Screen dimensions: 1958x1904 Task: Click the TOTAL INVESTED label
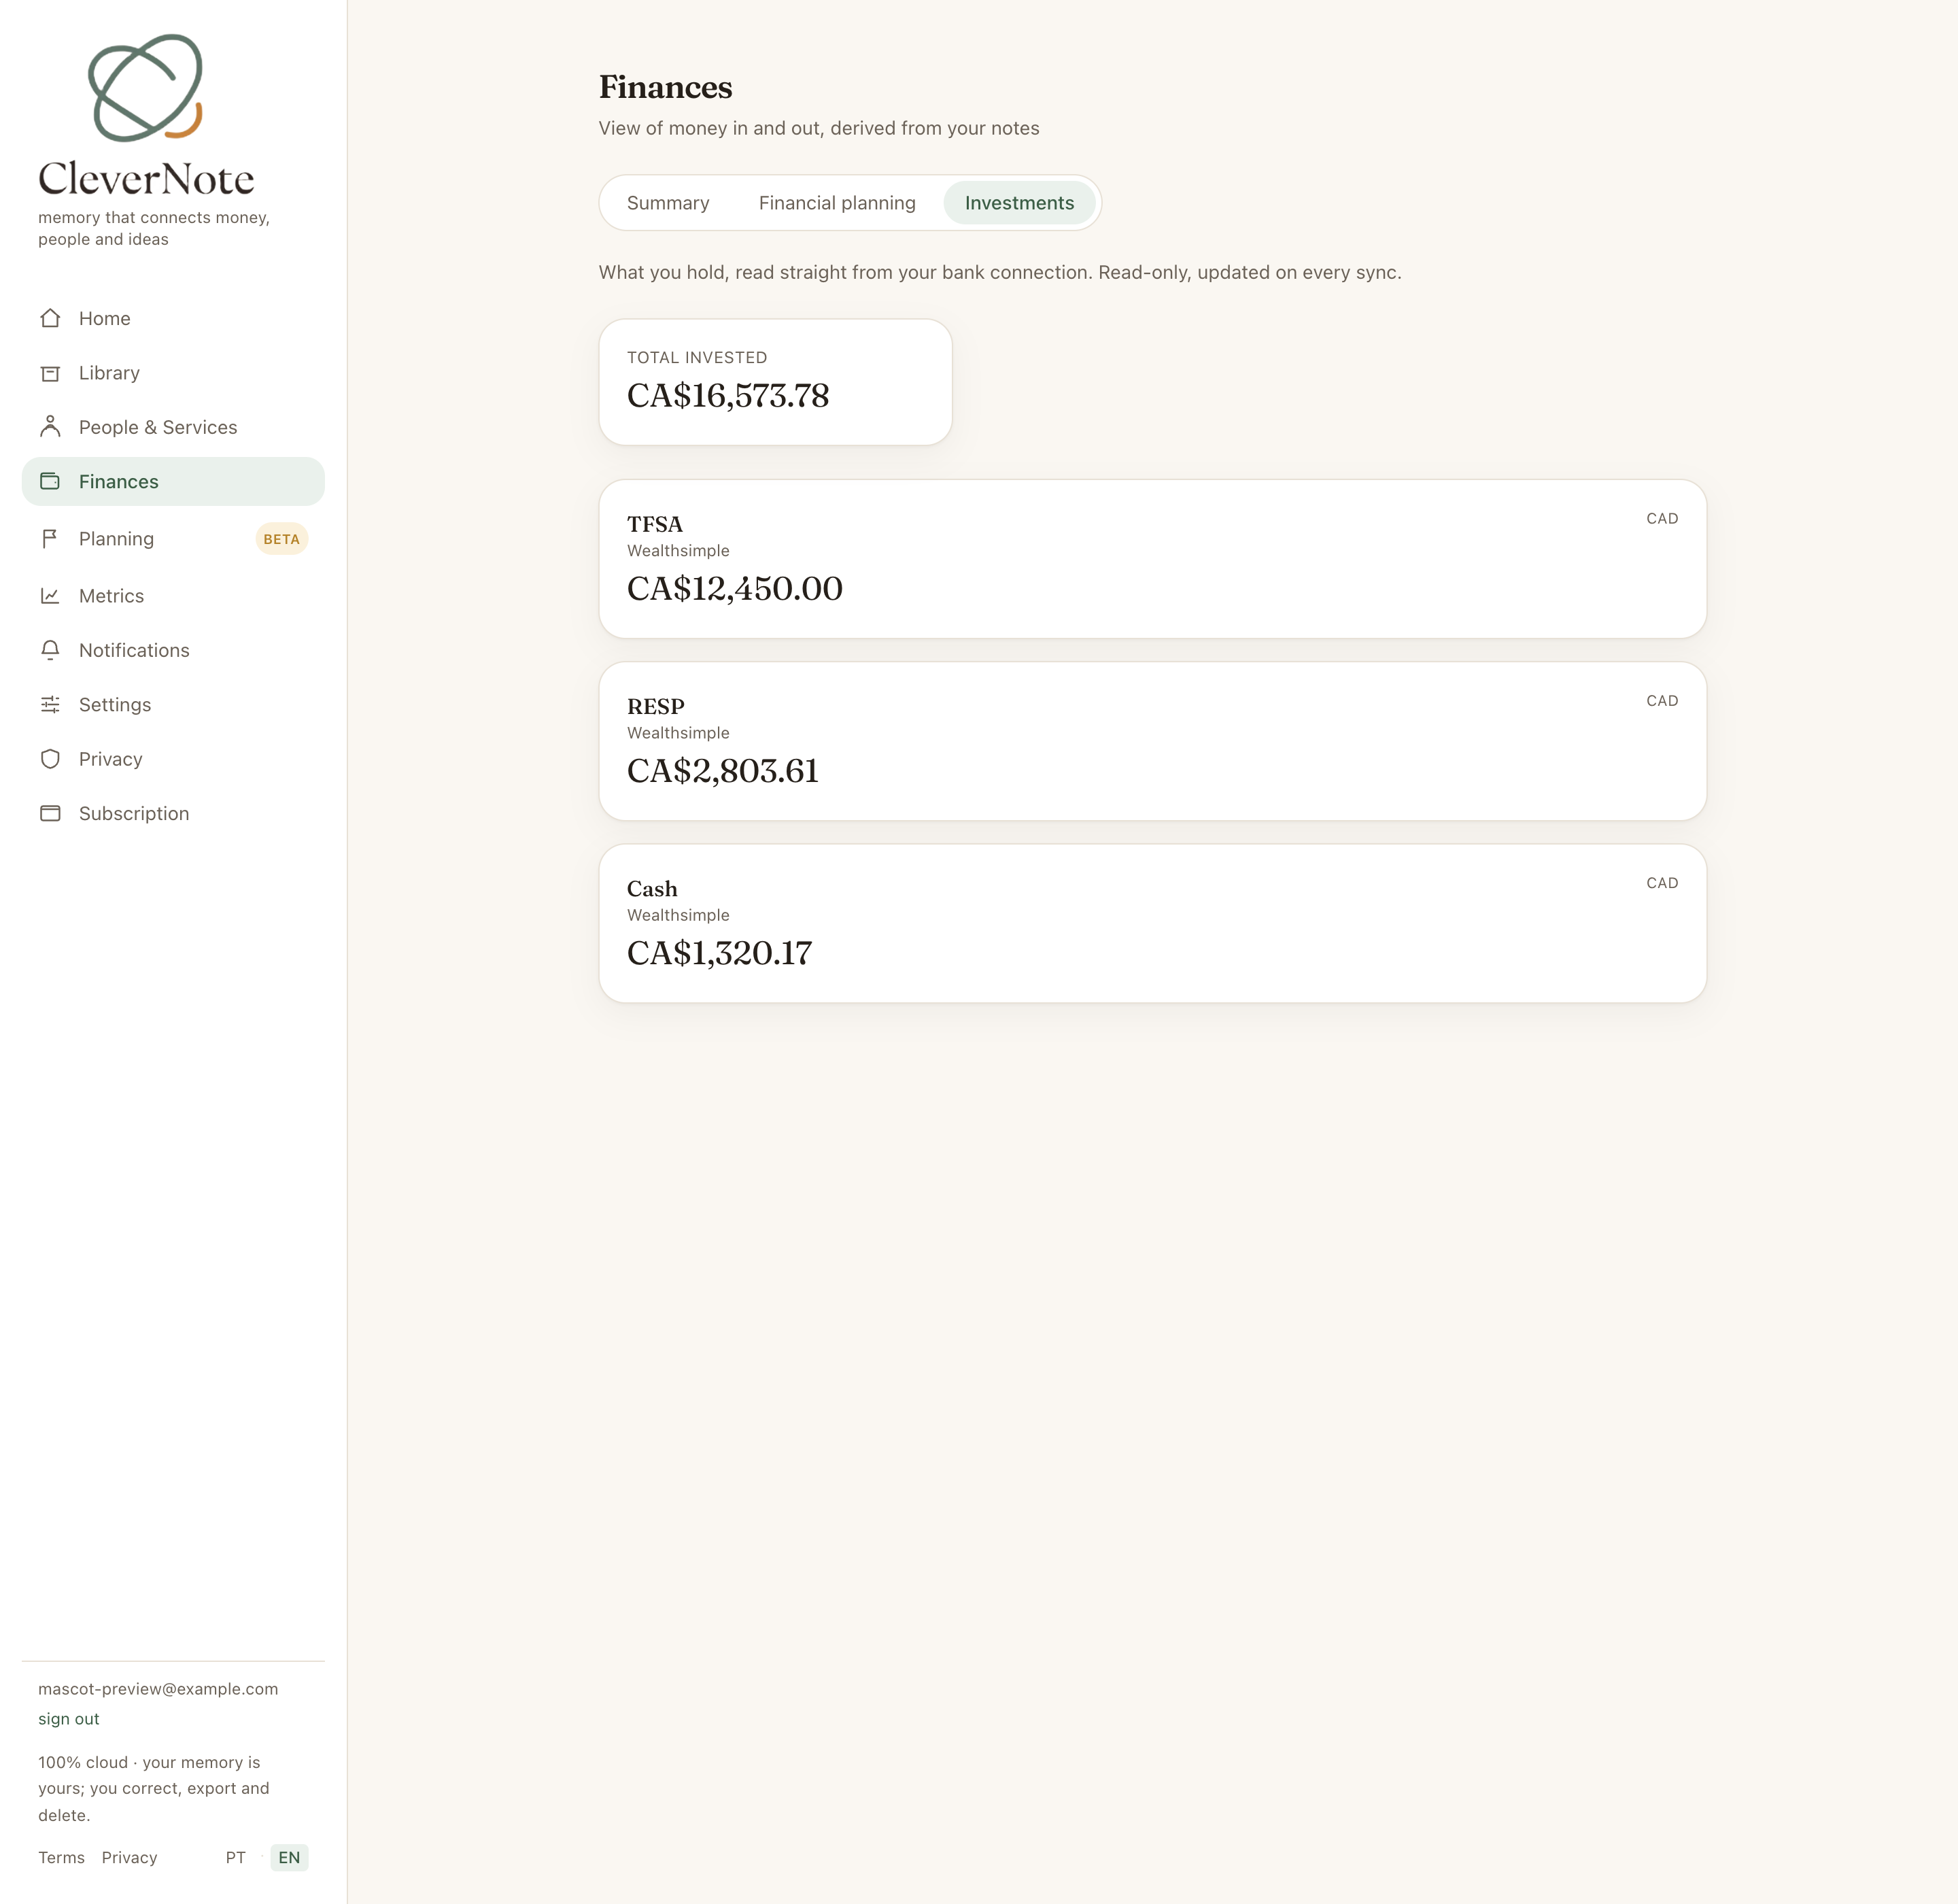(697, 358)
